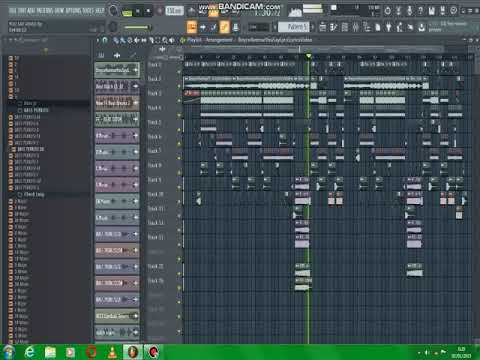The image size is (480, 360).
Task: Select the playlist delete tool
Action: [x=130, y=40]
